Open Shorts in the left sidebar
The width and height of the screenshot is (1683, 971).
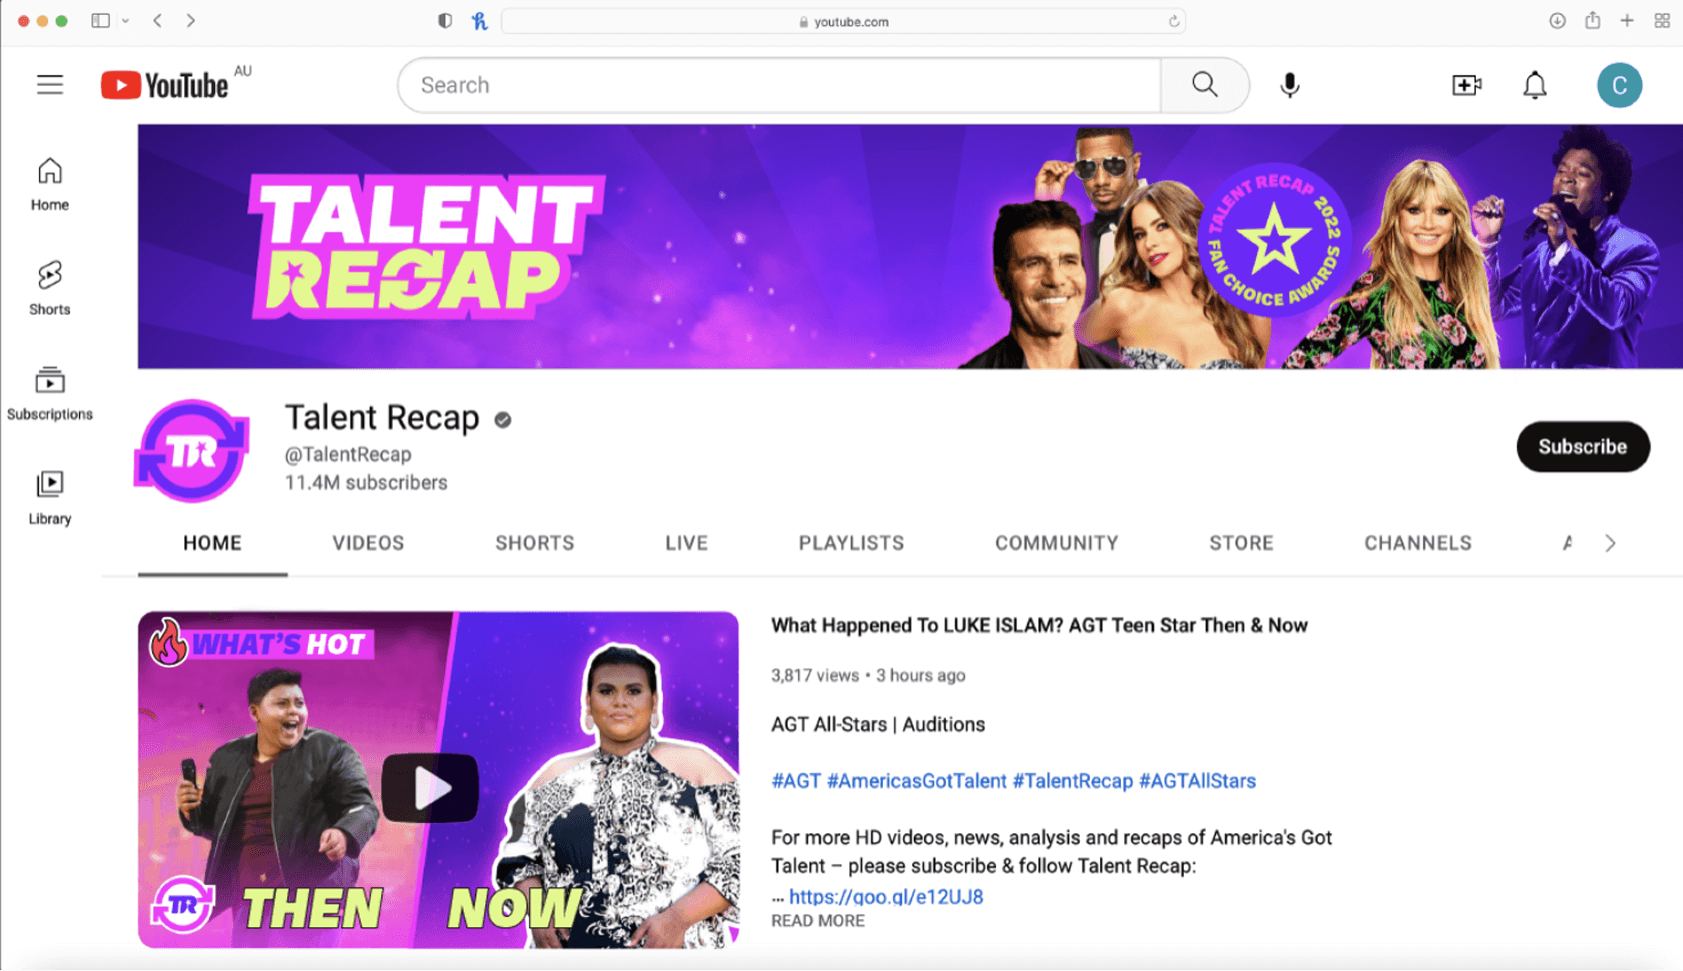tap(50, 288)
